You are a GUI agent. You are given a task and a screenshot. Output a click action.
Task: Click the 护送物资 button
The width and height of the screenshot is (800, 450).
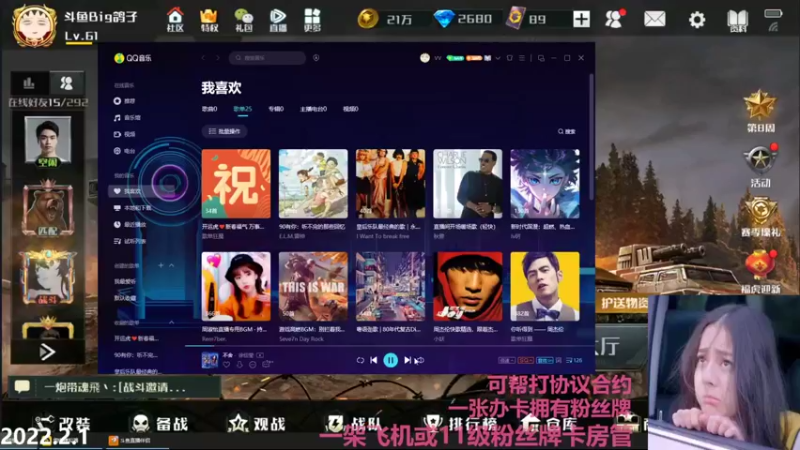pos(622,304)
